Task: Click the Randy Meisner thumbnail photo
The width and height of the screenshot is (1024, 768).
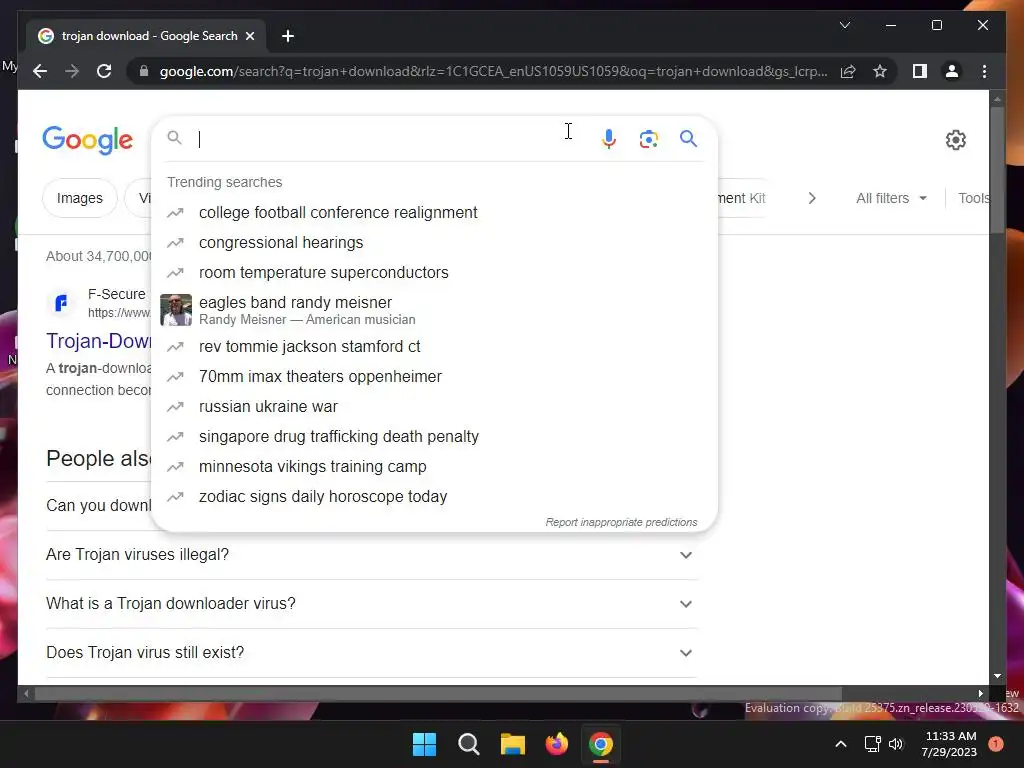Action: [176, 310]
